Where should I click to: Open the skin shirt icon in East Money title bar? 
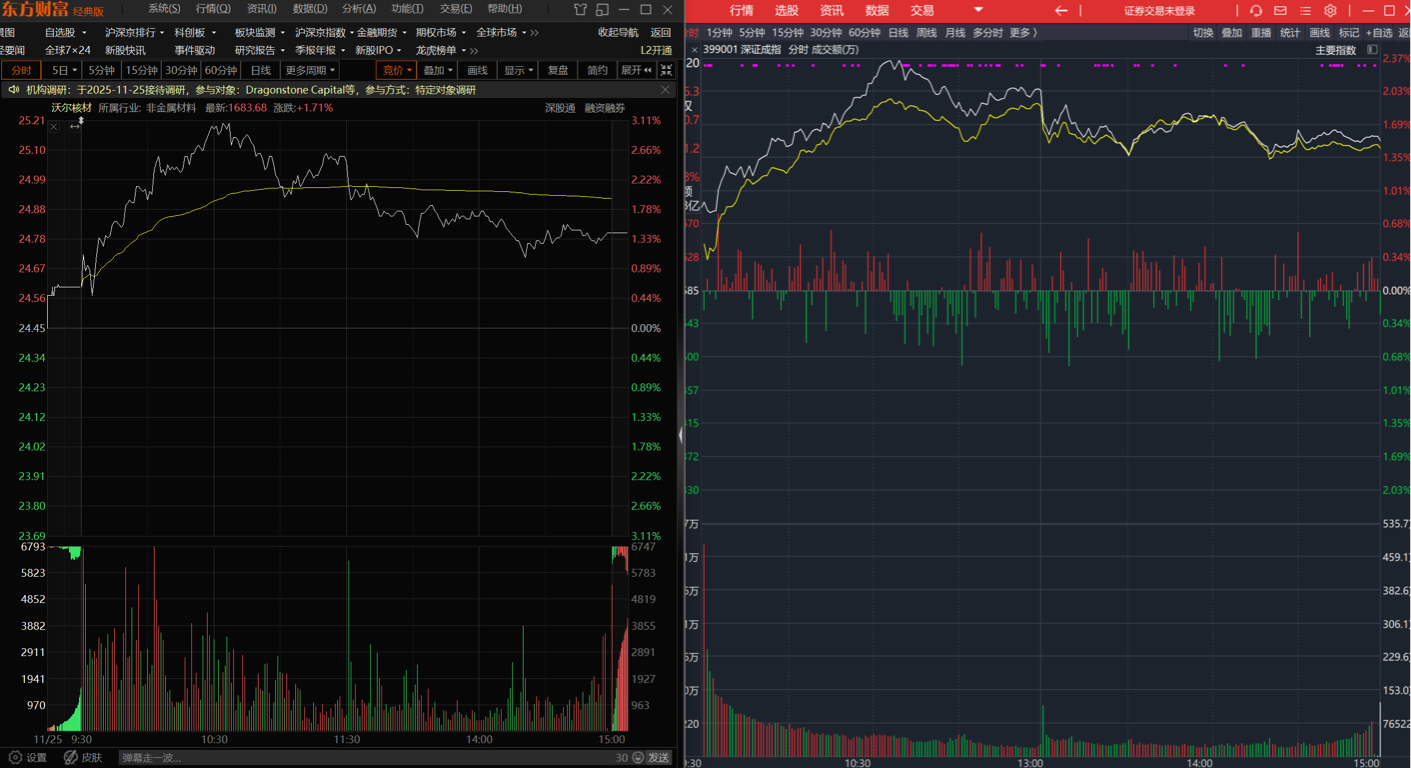click(x=581, y=10)
